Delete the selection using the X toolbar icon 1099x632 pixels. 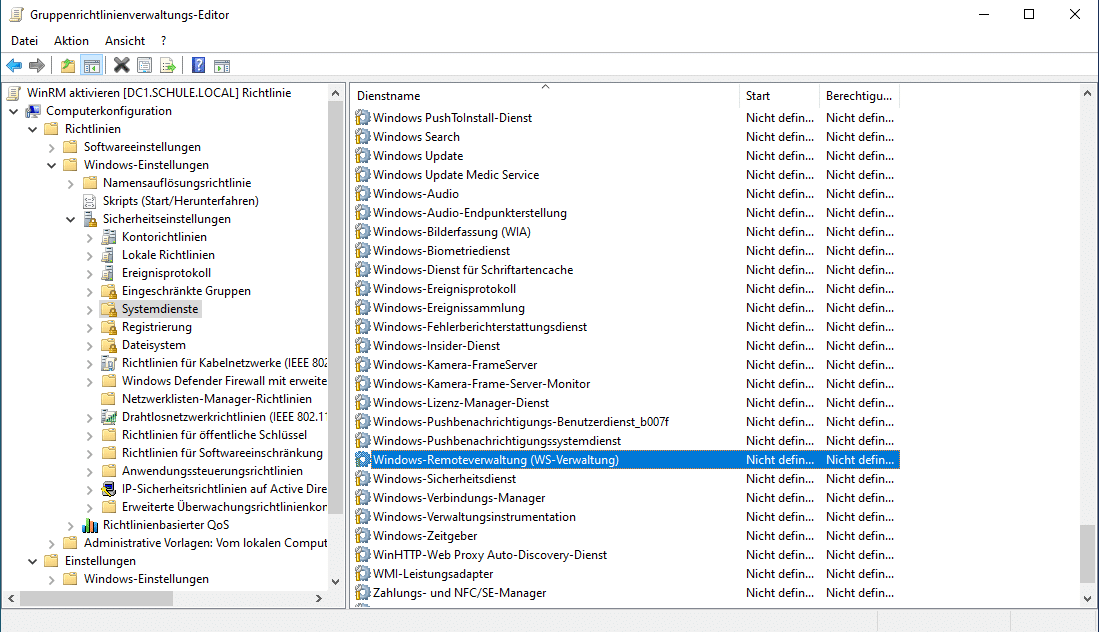tap(119, 64)
